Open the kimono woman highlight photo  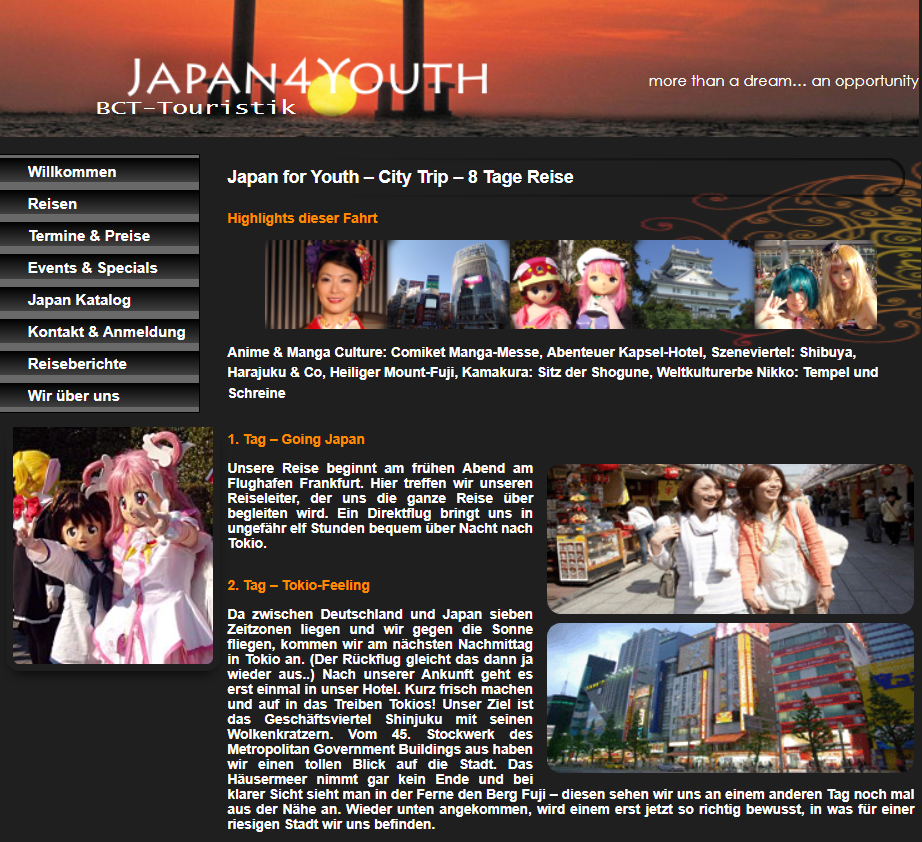[x=326, y=285]
